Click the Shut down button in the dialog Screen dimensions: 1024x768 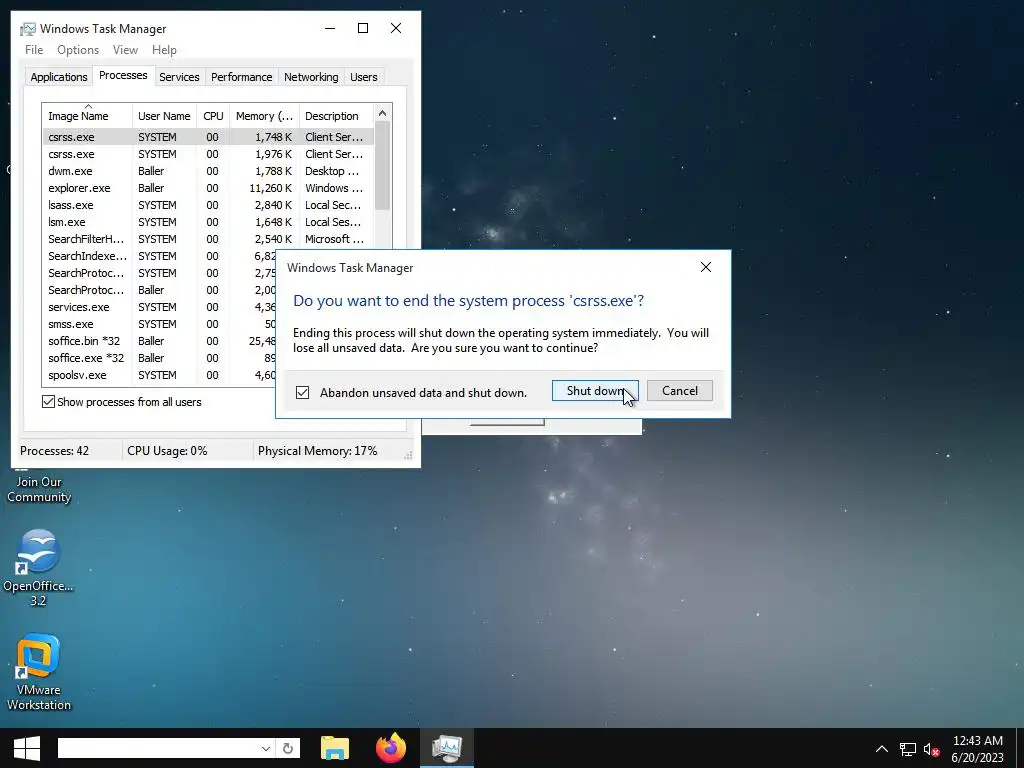[x=595, y=391]
